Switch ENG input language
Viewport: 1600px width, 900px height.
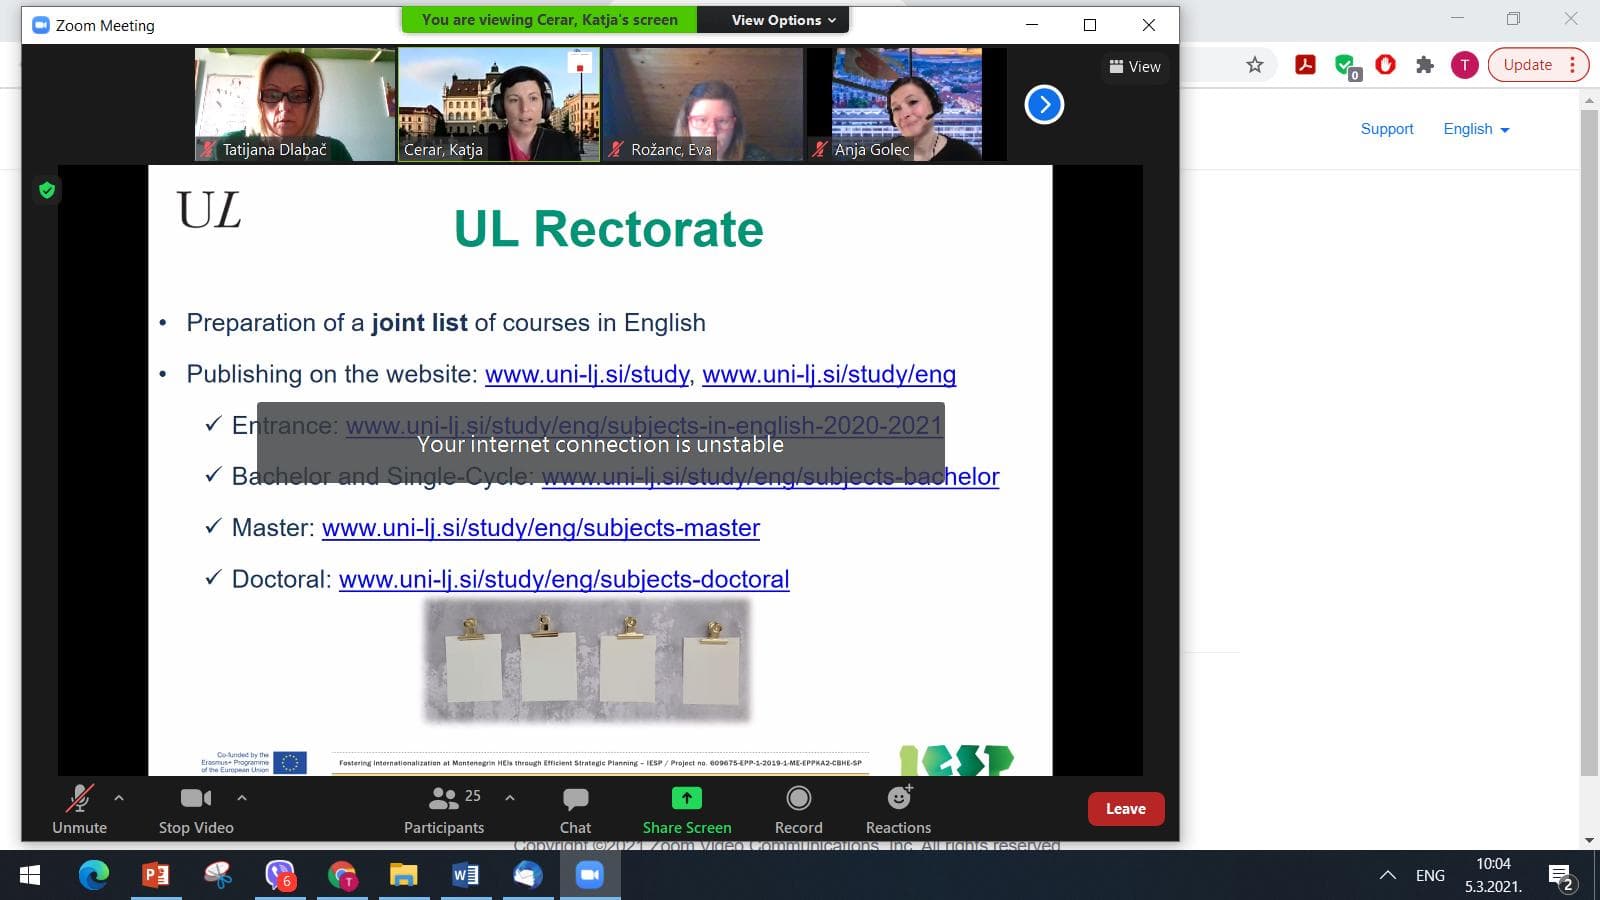pyautogui.click(x=1430, y=876)
